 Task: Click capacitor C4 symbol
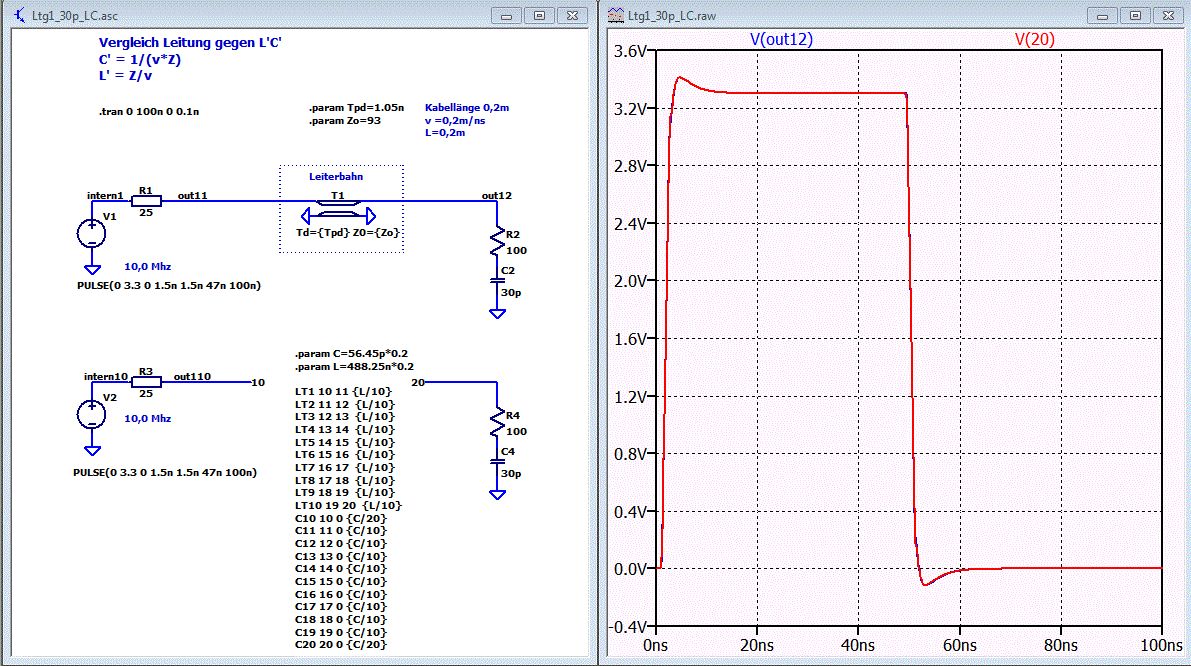coord(498,461)
